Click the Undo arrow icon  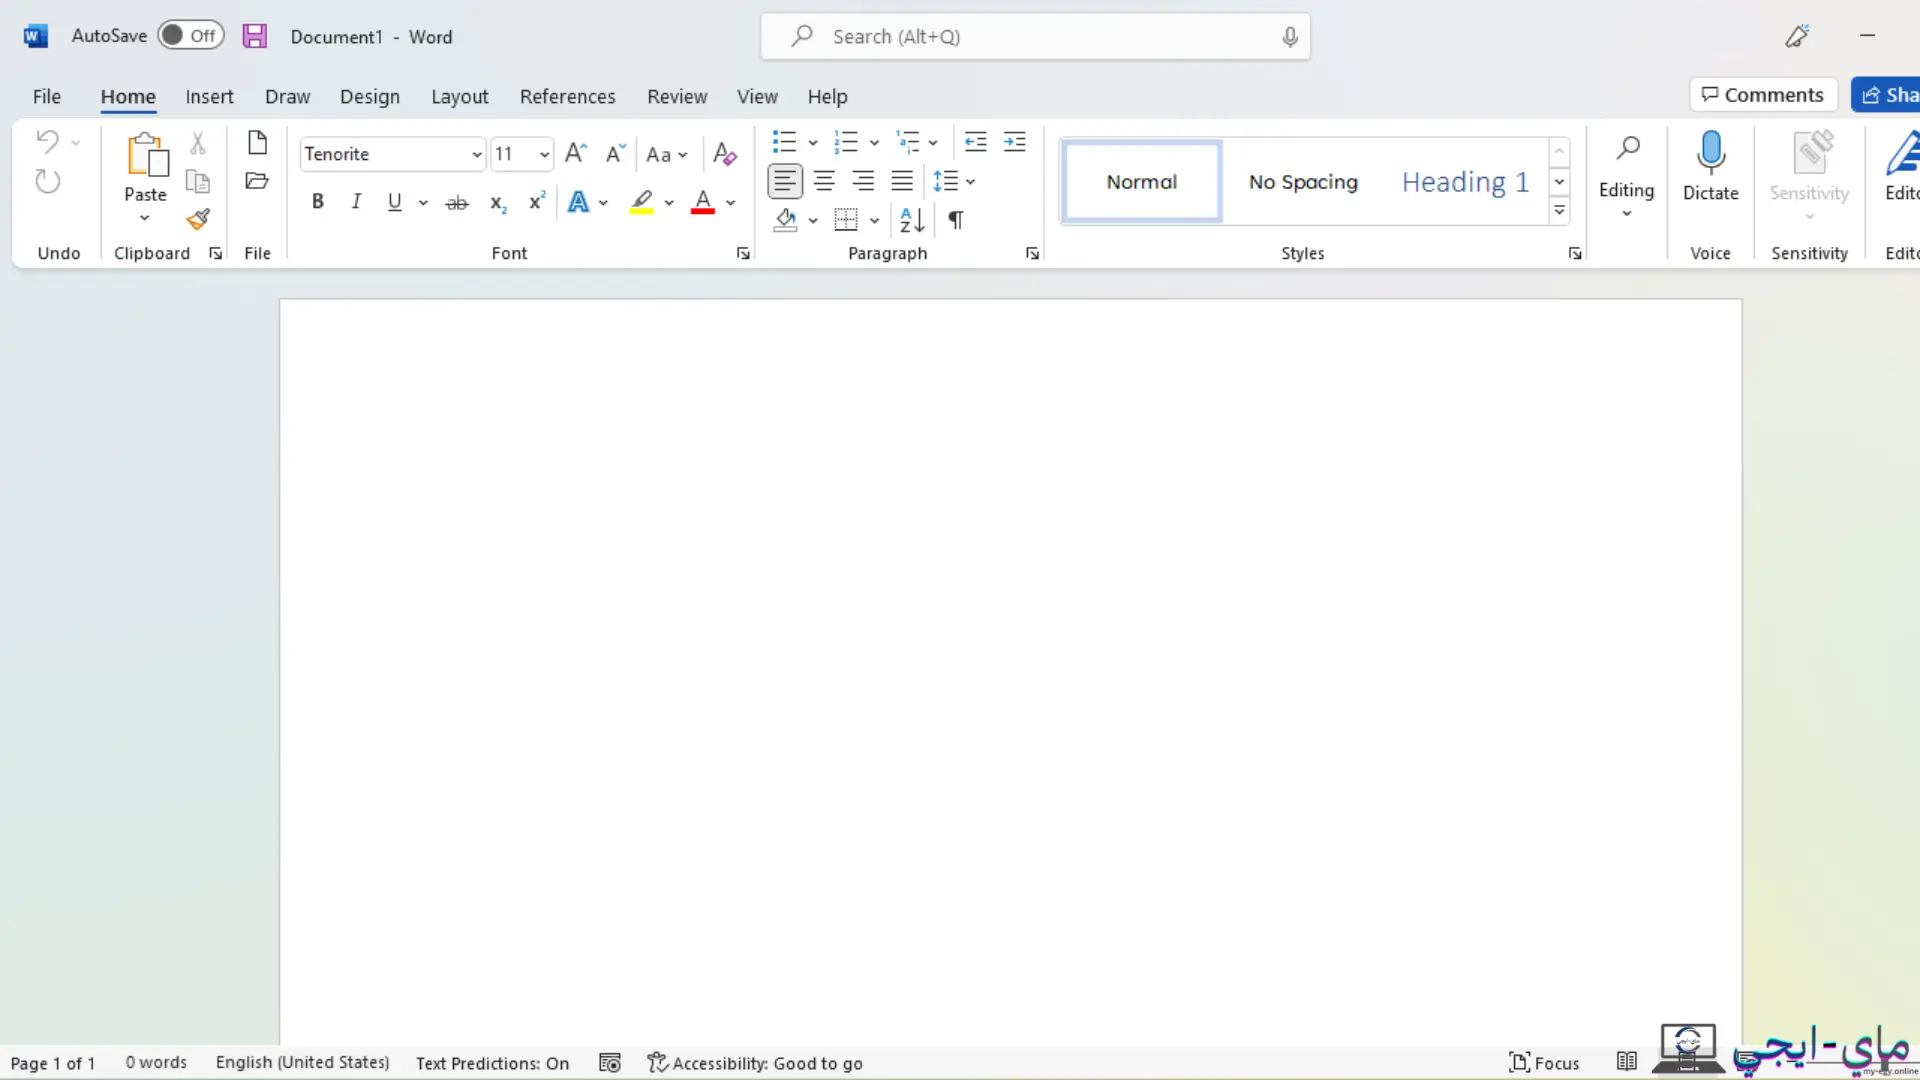pos(47,142)
